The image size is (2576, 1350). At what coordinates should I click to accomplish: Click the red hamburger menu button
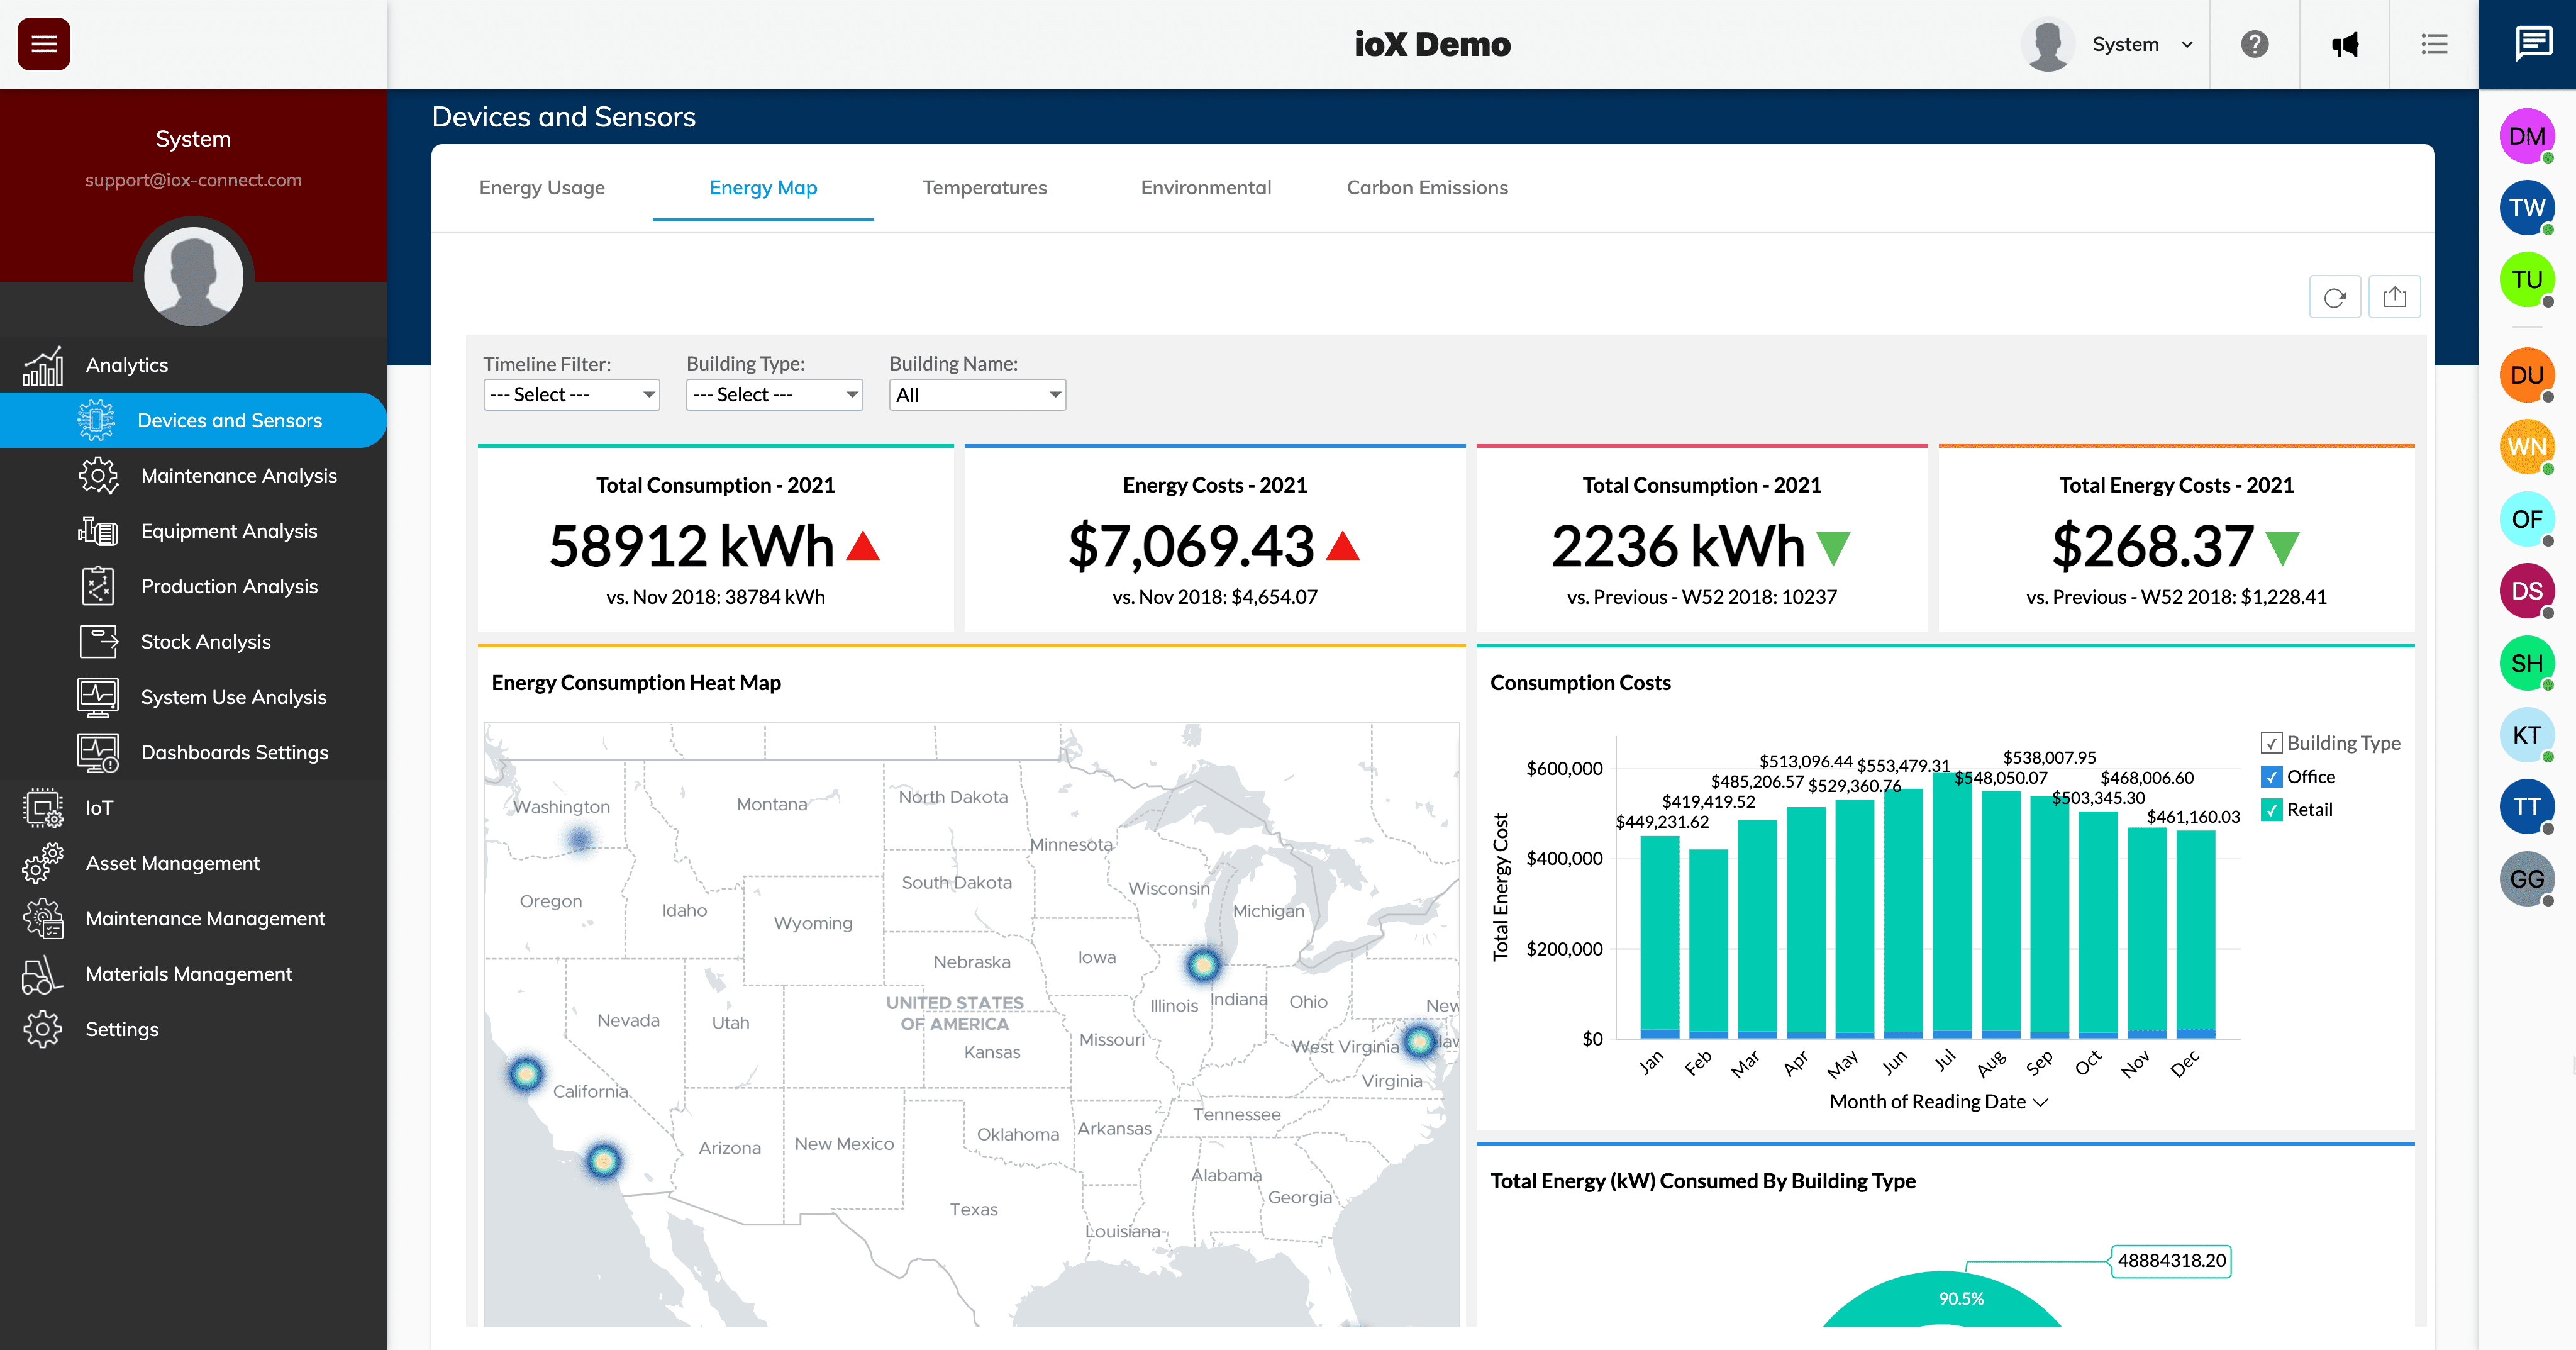point(44,44)
